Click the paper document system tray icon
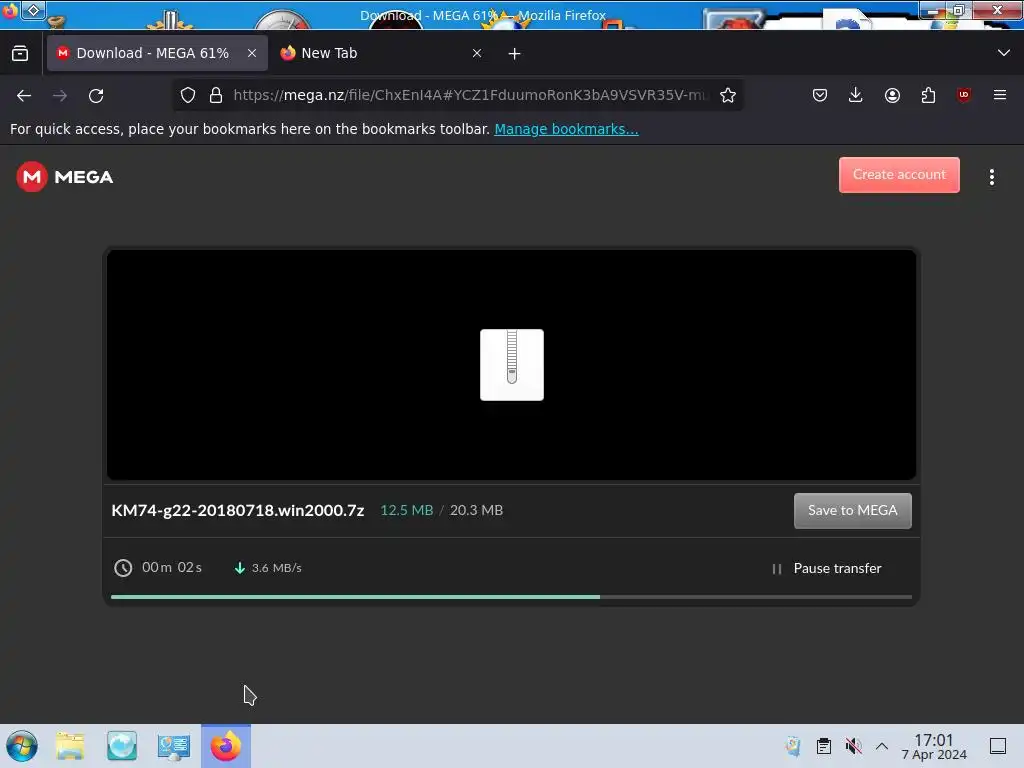The height and width of the screenshot is (768, 1024). point(793,746)
